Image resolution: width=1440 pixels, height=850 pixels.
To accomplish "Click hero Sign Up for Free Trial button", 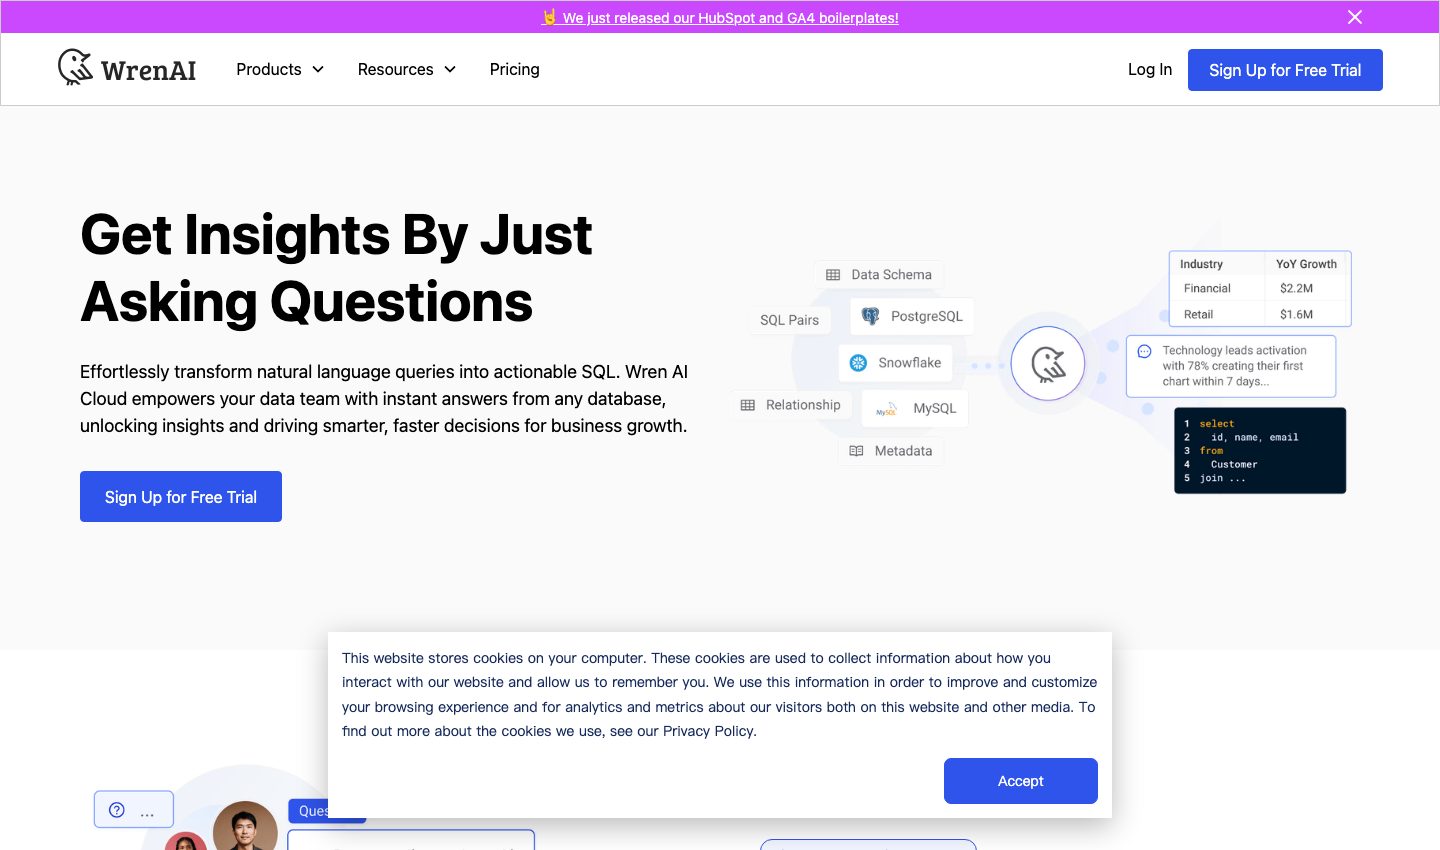I will (x=181, y=497).
